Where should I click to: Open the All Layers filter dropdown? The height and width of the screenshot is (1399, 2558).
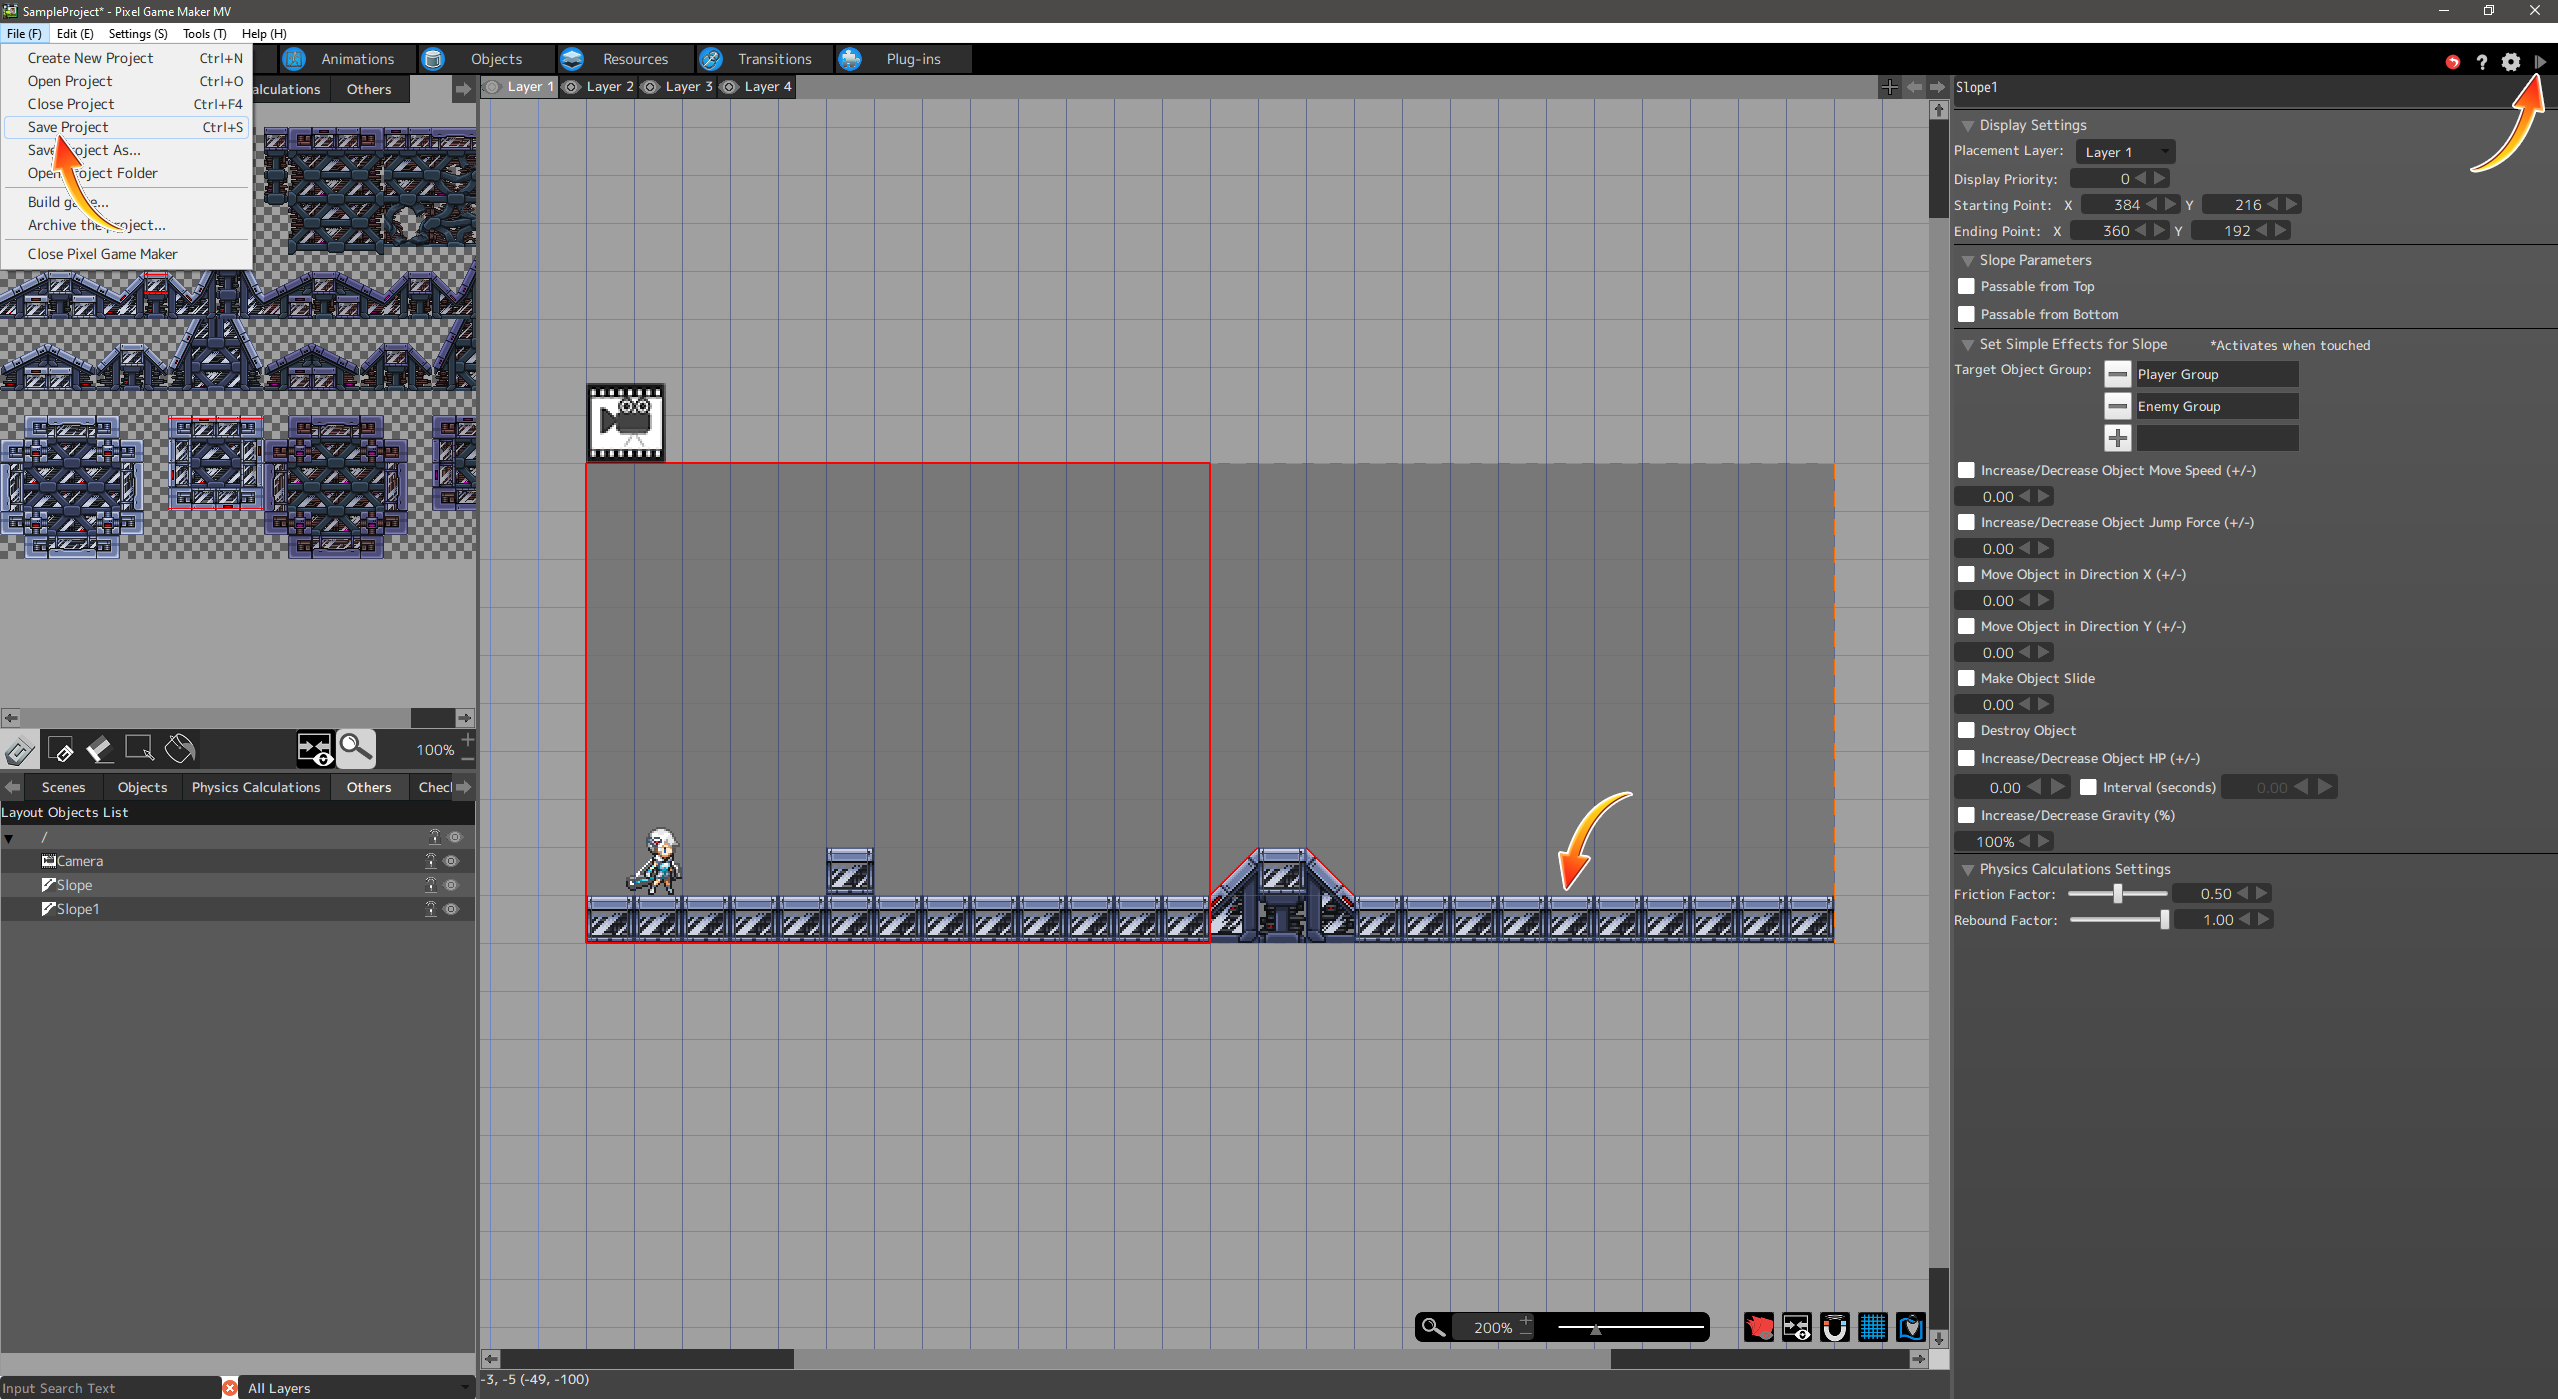[x=357, y=1388]
